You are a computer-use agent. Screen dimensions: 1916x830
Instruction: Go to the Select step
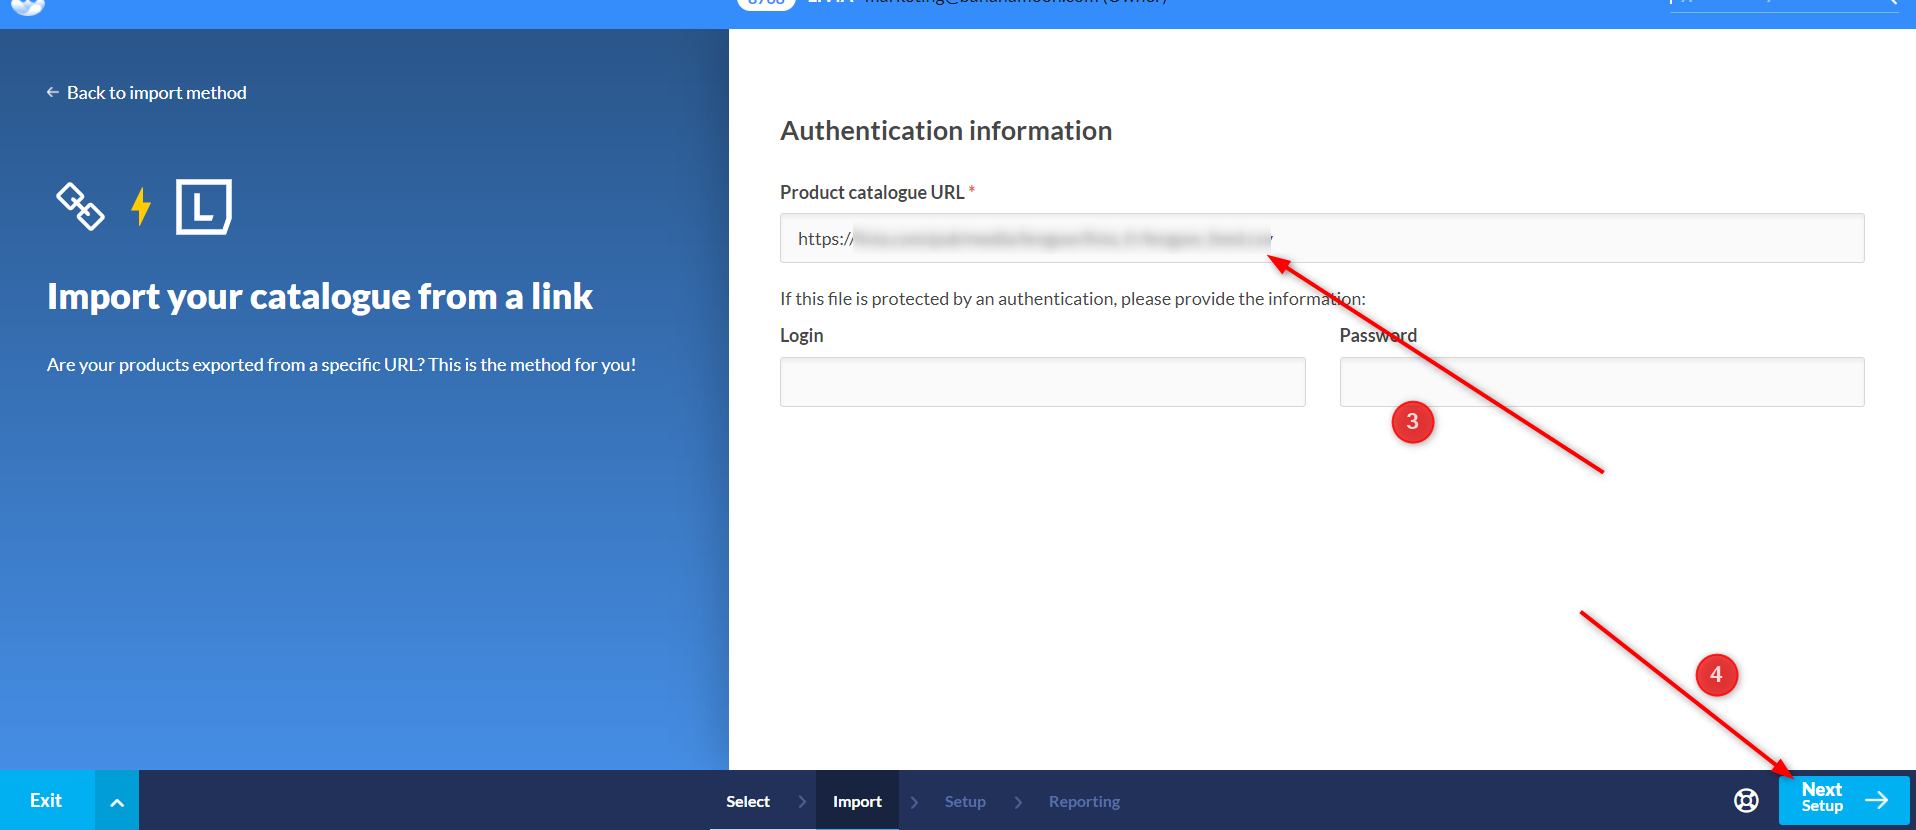[x=747, y=801]
